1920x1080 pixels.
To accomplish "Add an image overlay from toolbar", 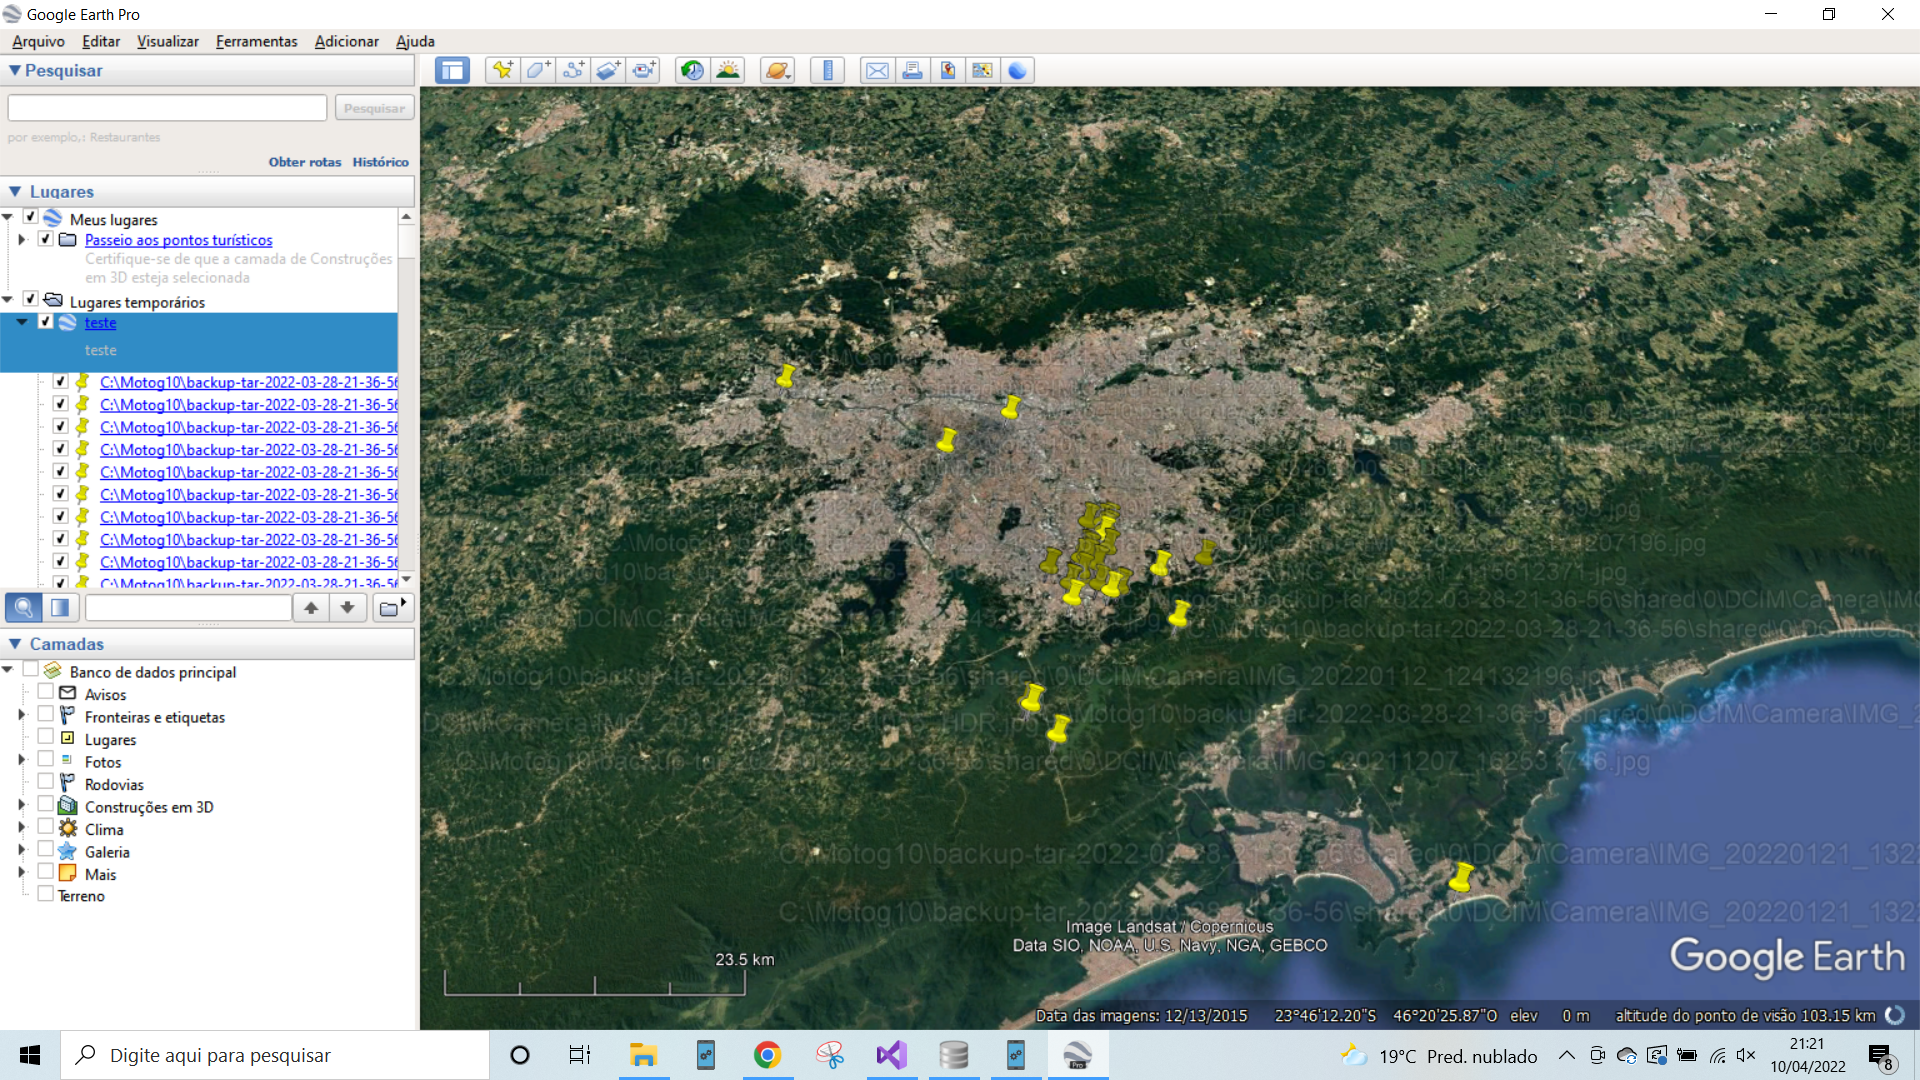I will [x=608, y=70].
